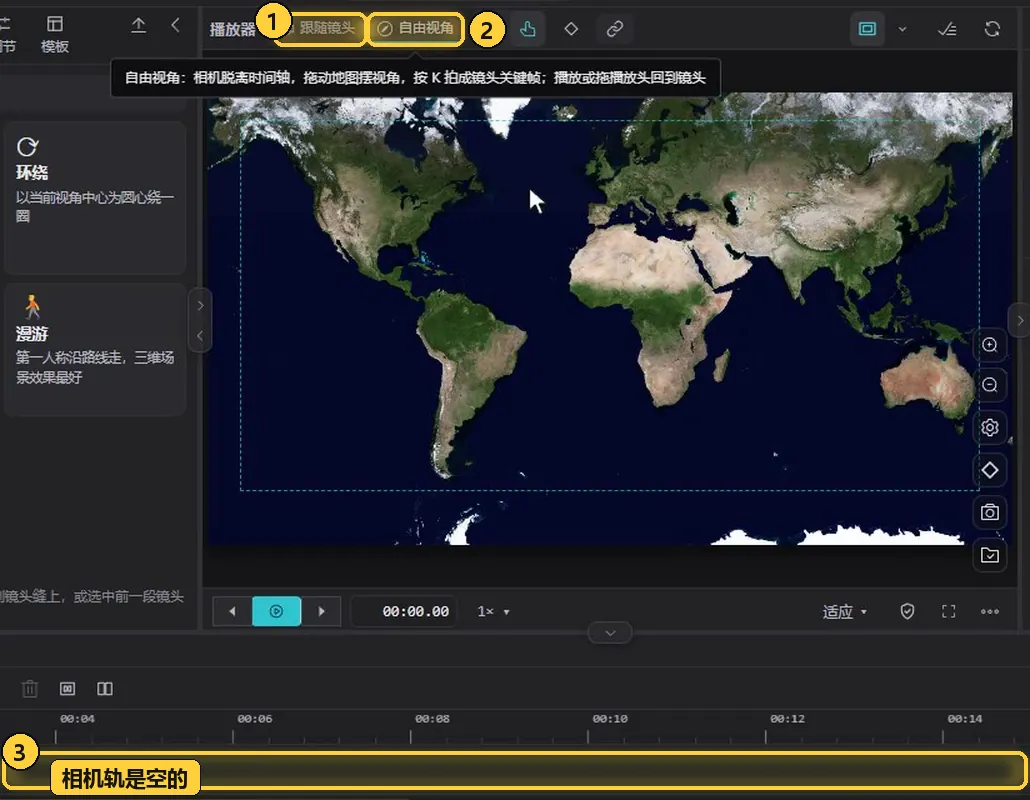Open the 模板 template panel

55,34
